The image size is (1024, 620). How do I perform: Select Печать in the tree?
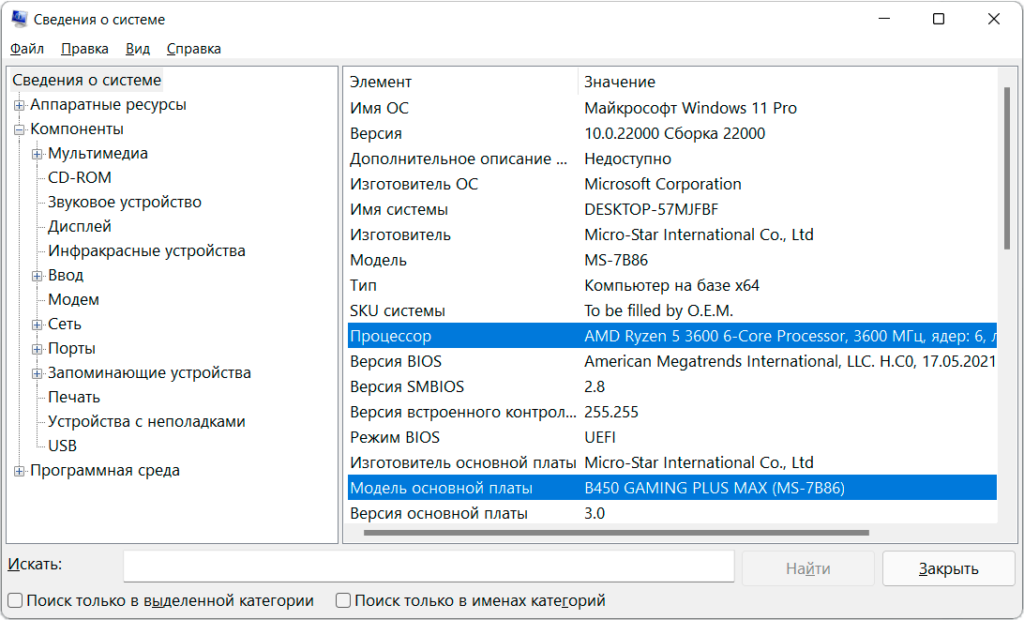click(74, 397)
